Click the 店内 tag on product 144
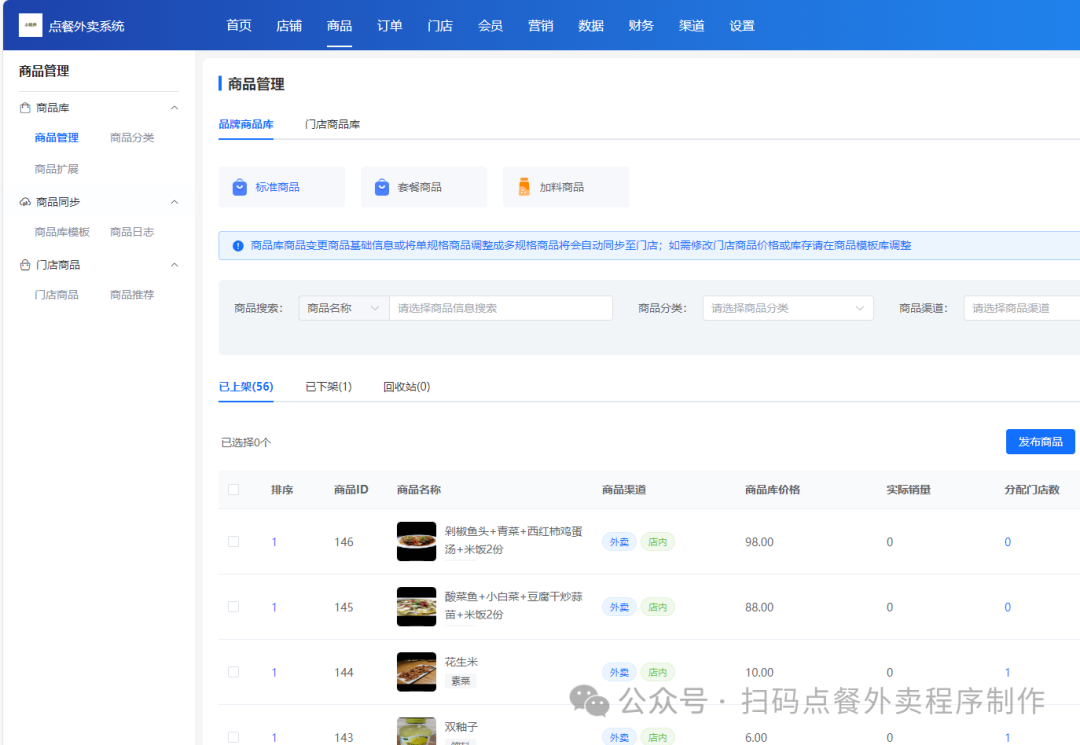Screen dimensions: 1080x745 pos(658,672)
